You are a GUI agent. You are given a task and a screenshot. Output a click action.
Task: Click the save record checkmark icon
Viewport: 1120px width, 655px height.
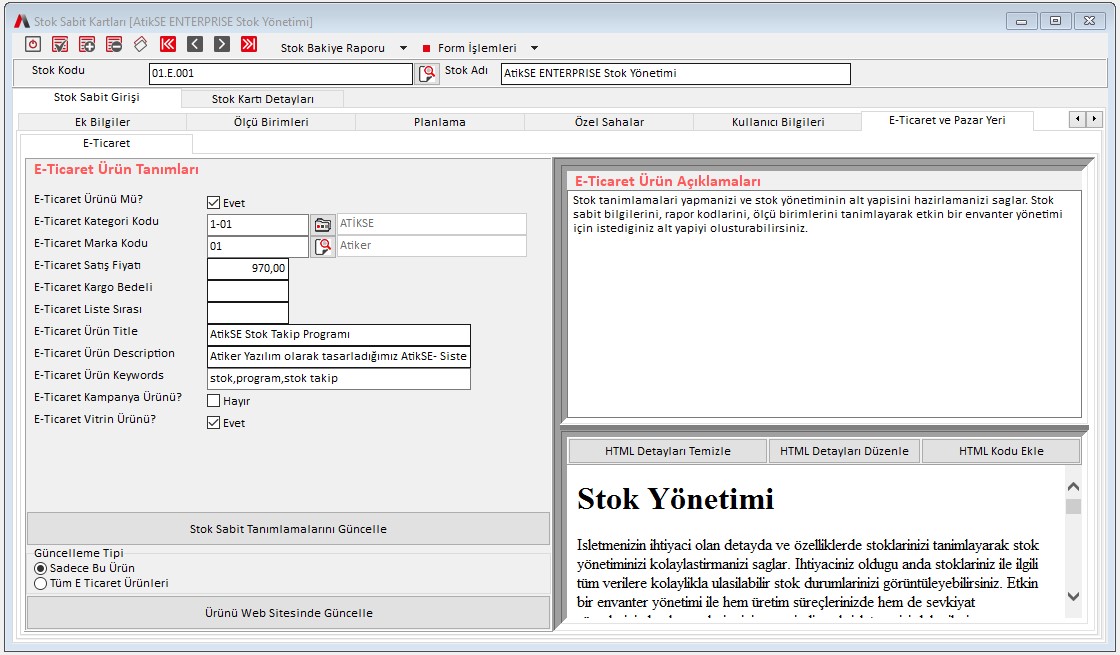(x=60, y=44)
